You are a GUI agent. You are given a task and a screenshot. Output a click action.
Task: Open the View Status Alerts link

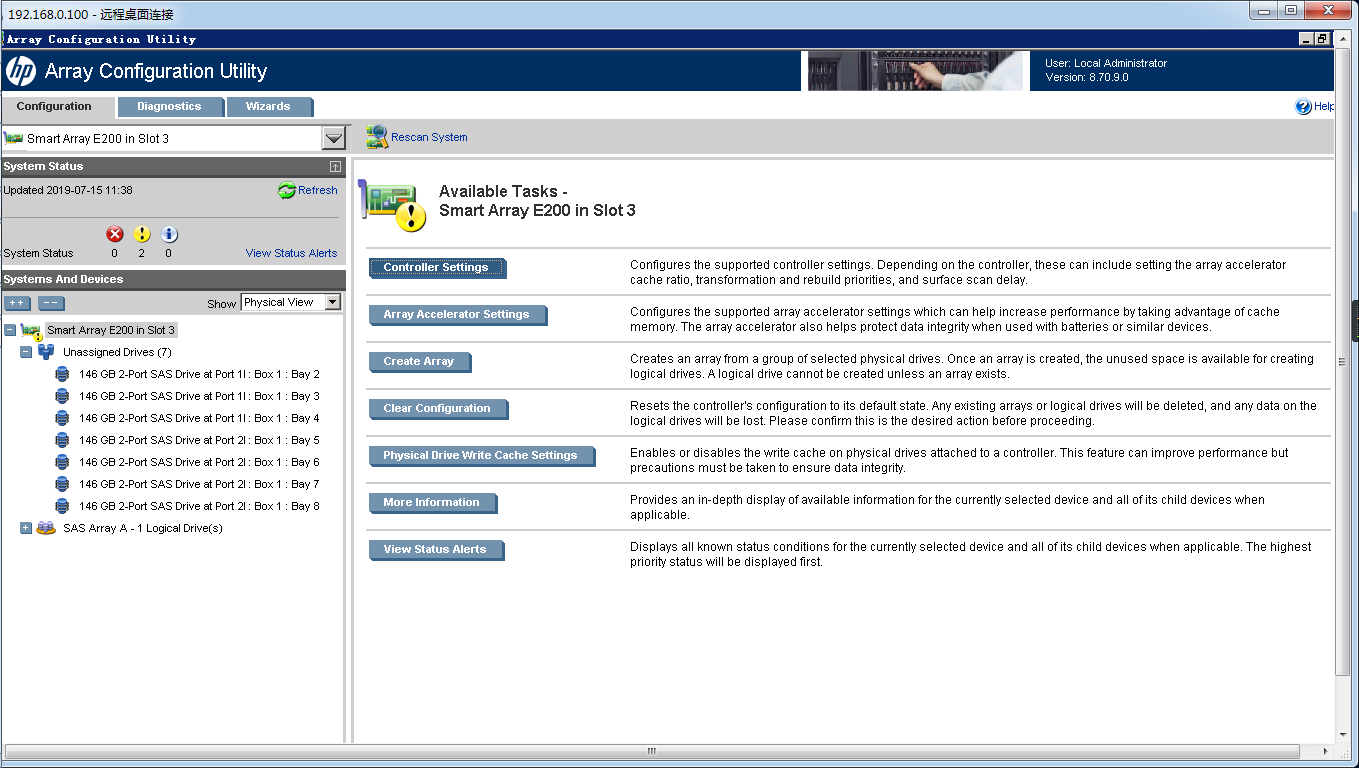coord(291,253)
